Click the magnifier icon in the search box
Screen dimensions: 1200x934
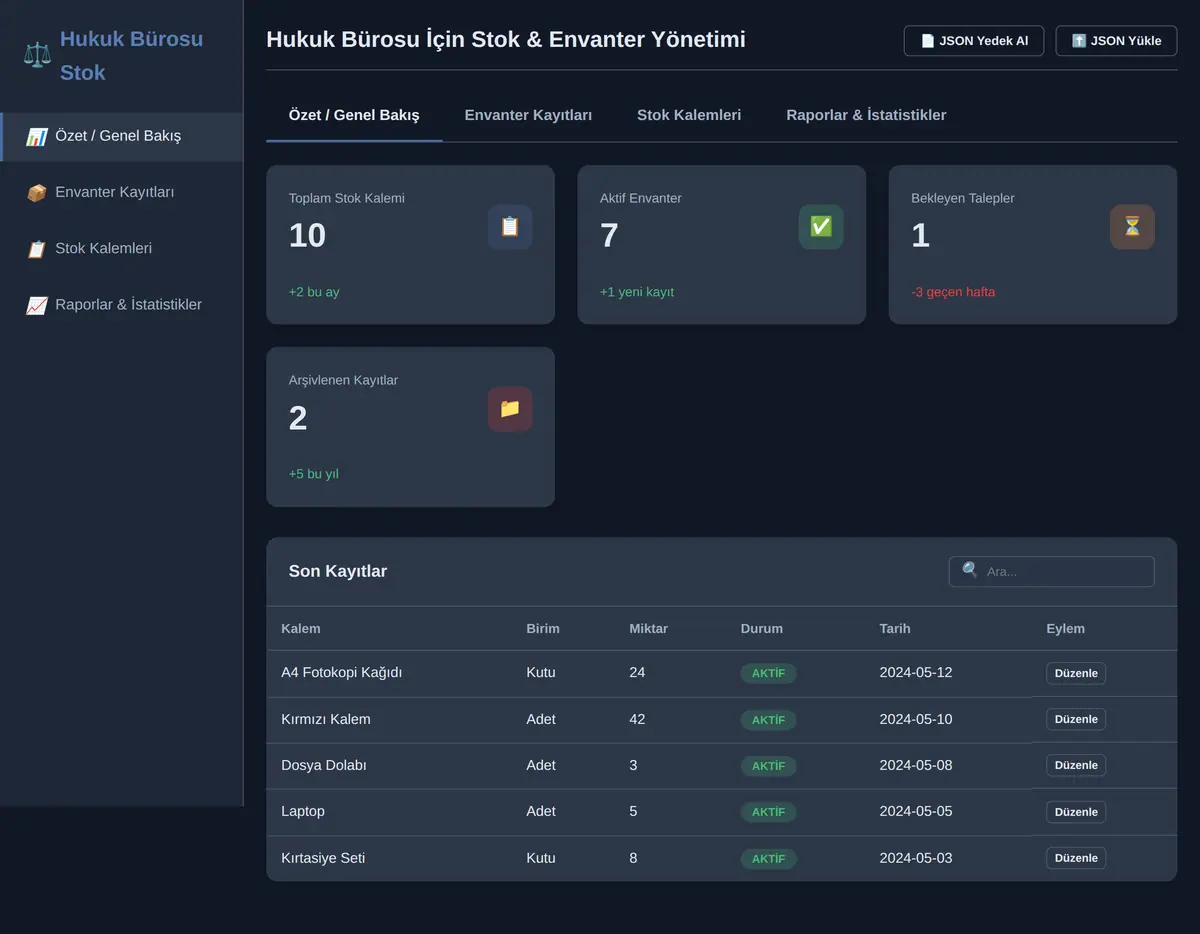(970, 570)
